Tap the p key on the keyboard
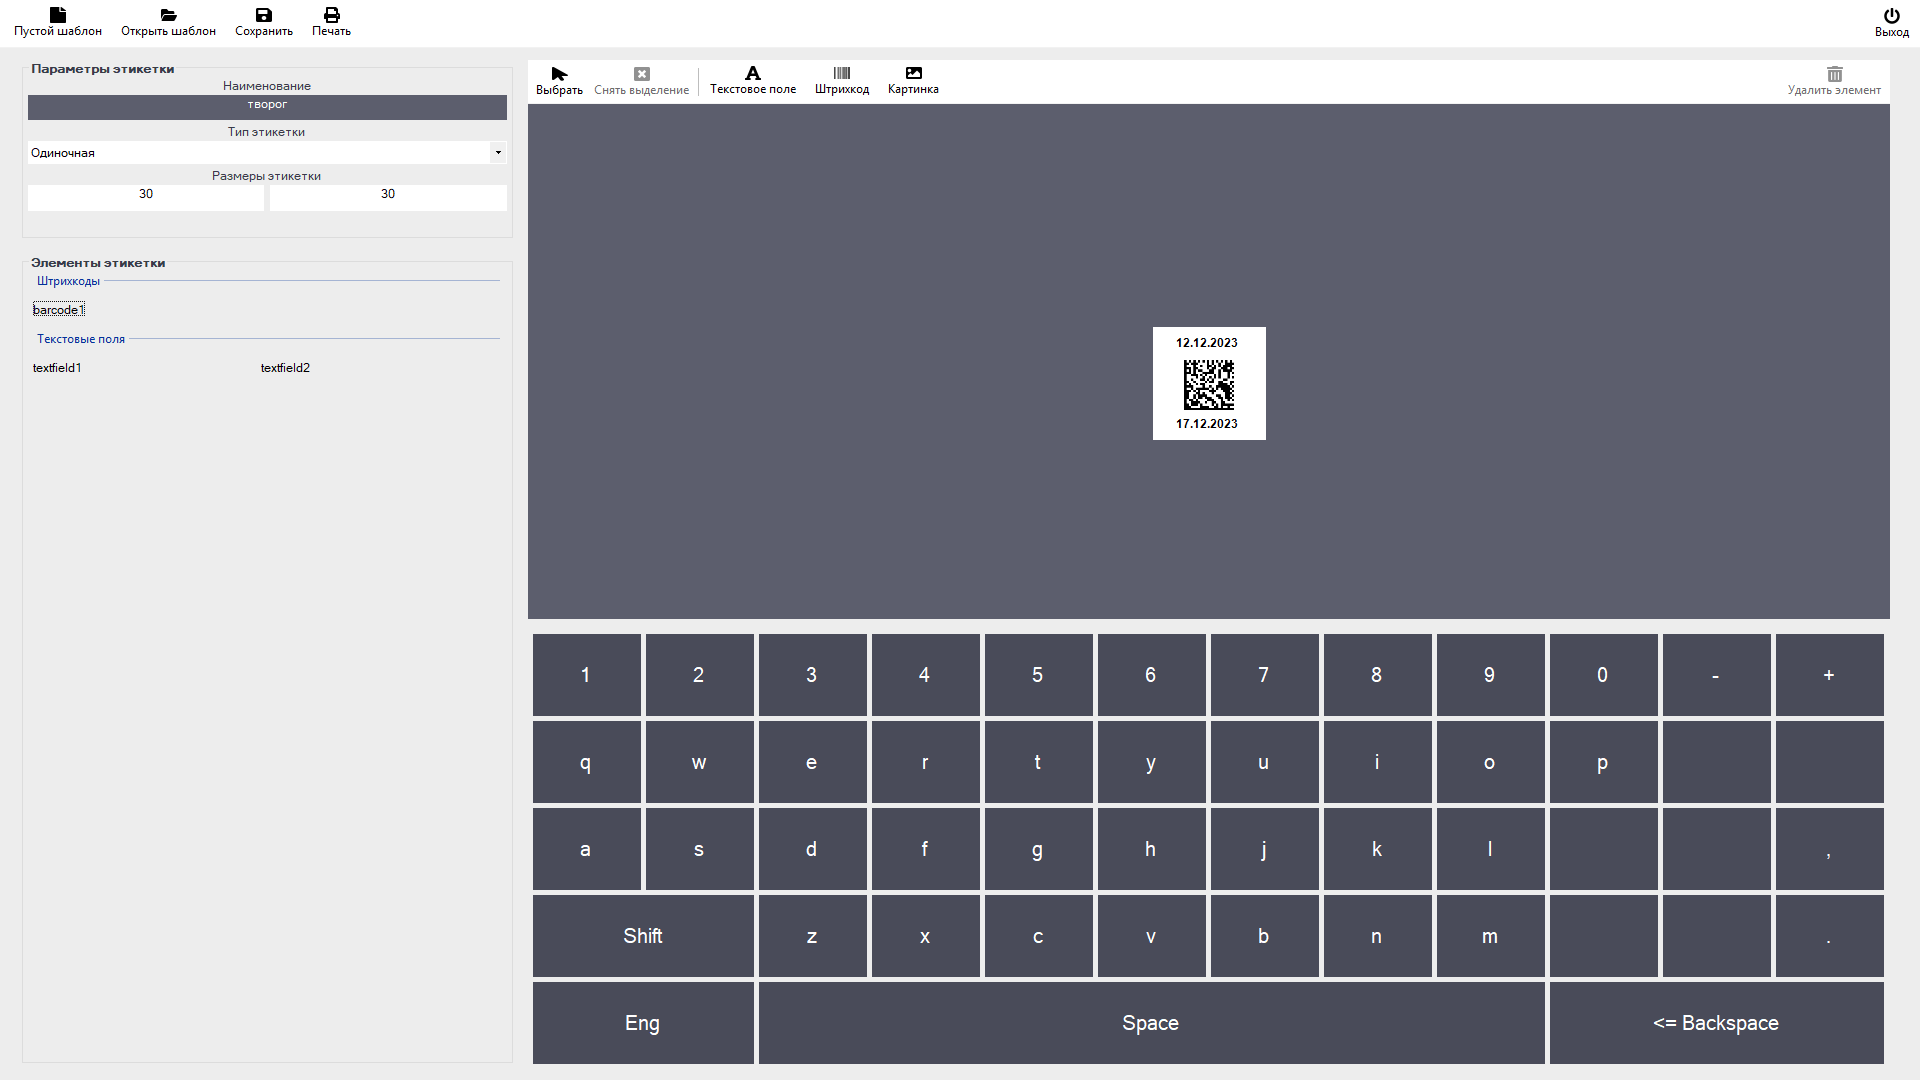The width and height of the screenshot is (1920, 1080). click(1604, 762)
